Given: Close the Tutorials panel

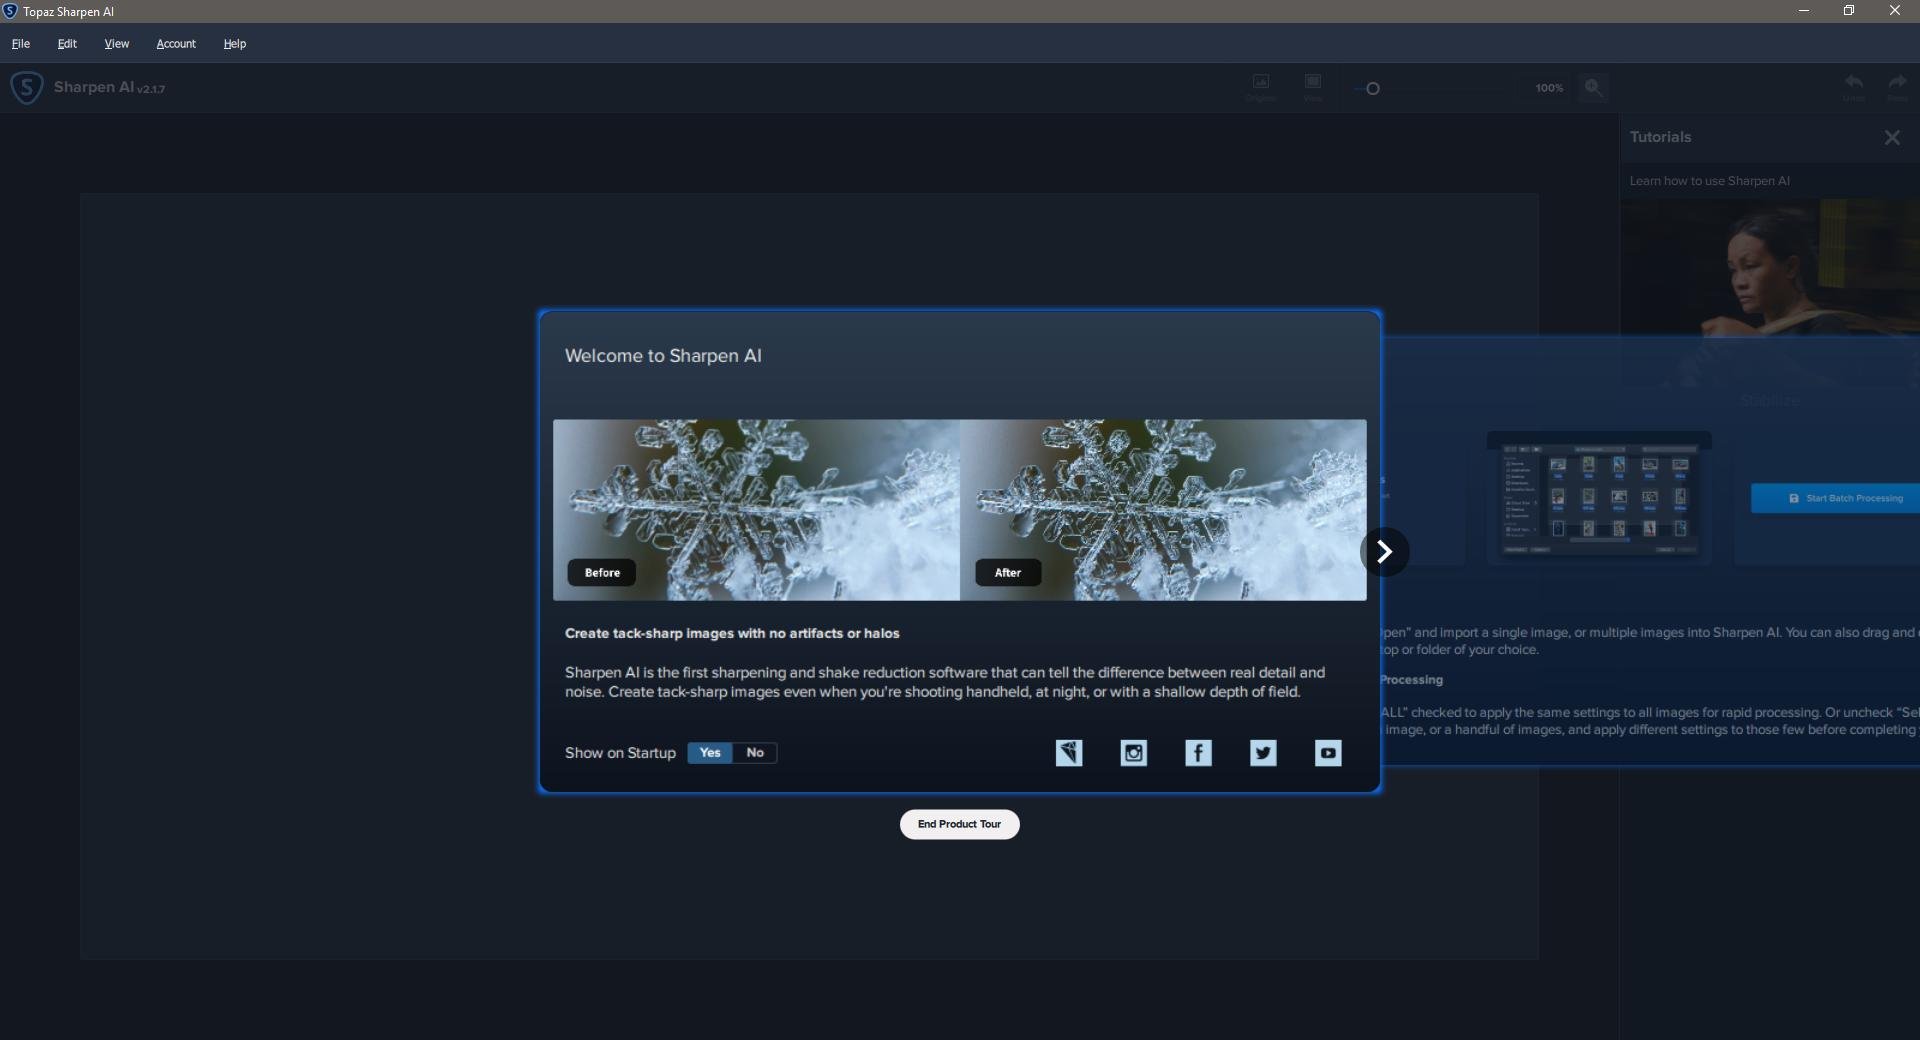Looking at the screenshot, I should 1892,138.
